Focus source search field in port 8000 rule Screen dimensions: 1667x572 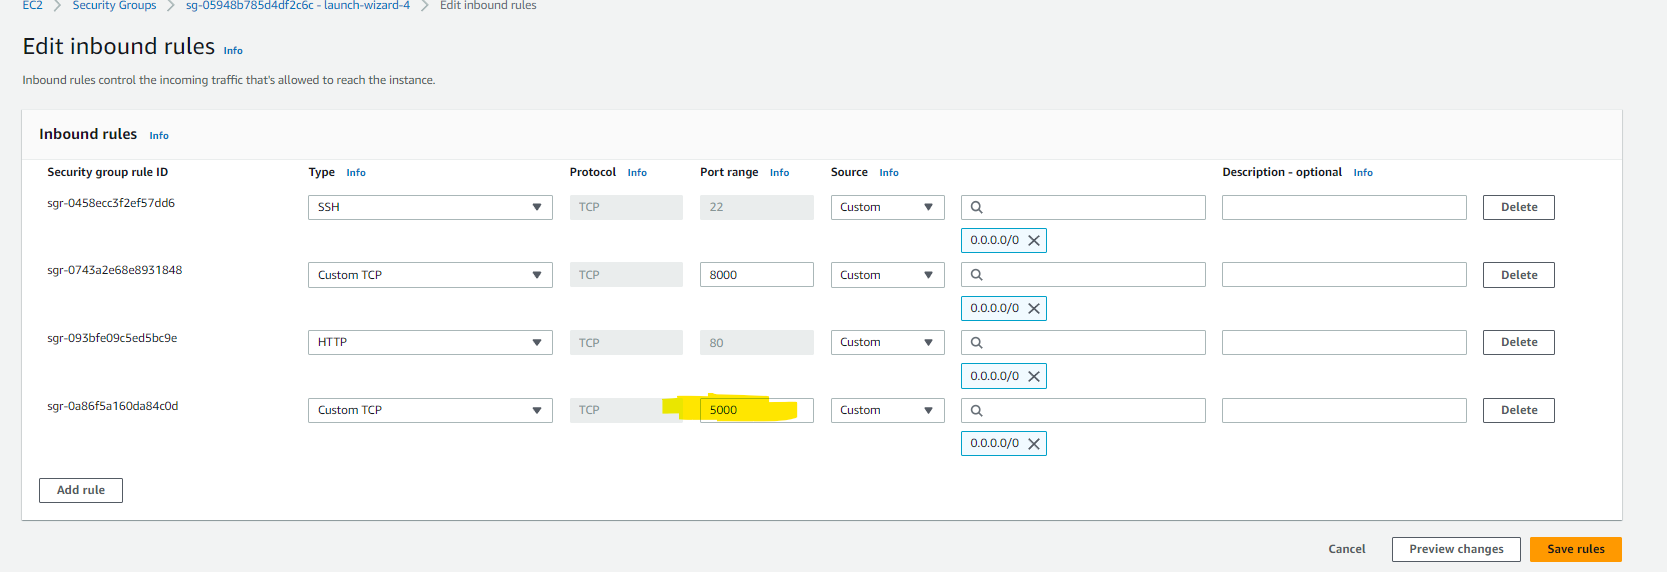(x=1083, y=275)
